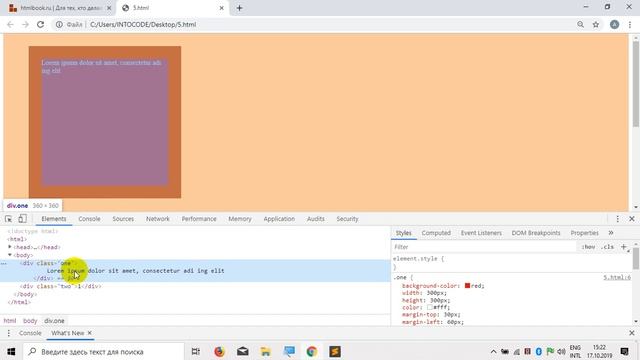Select body in the breadcrumb
The image size is (640, 360).
pyautogui.click(x=30, y=321)
